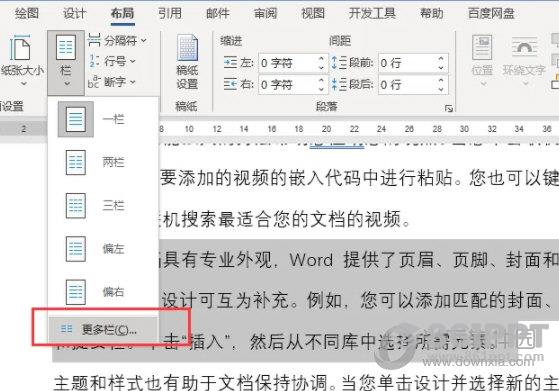Switch to the 视图 tab
The height and width of the screenshot is (391, 559).
tap(313, 14)
